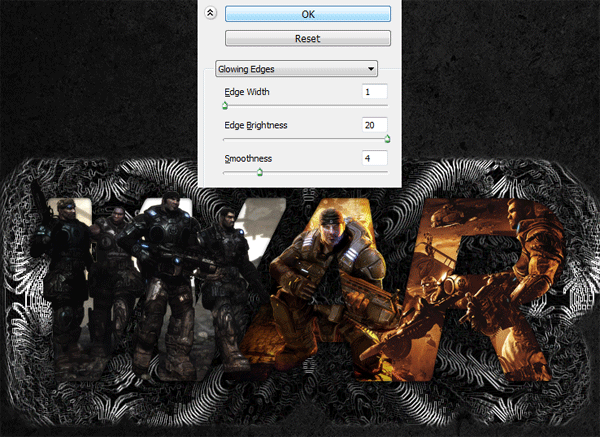Image resolution: width=600 pixels, height=437 pixels.
Task: Click the Smoothness label
Action: coord(248,158)
